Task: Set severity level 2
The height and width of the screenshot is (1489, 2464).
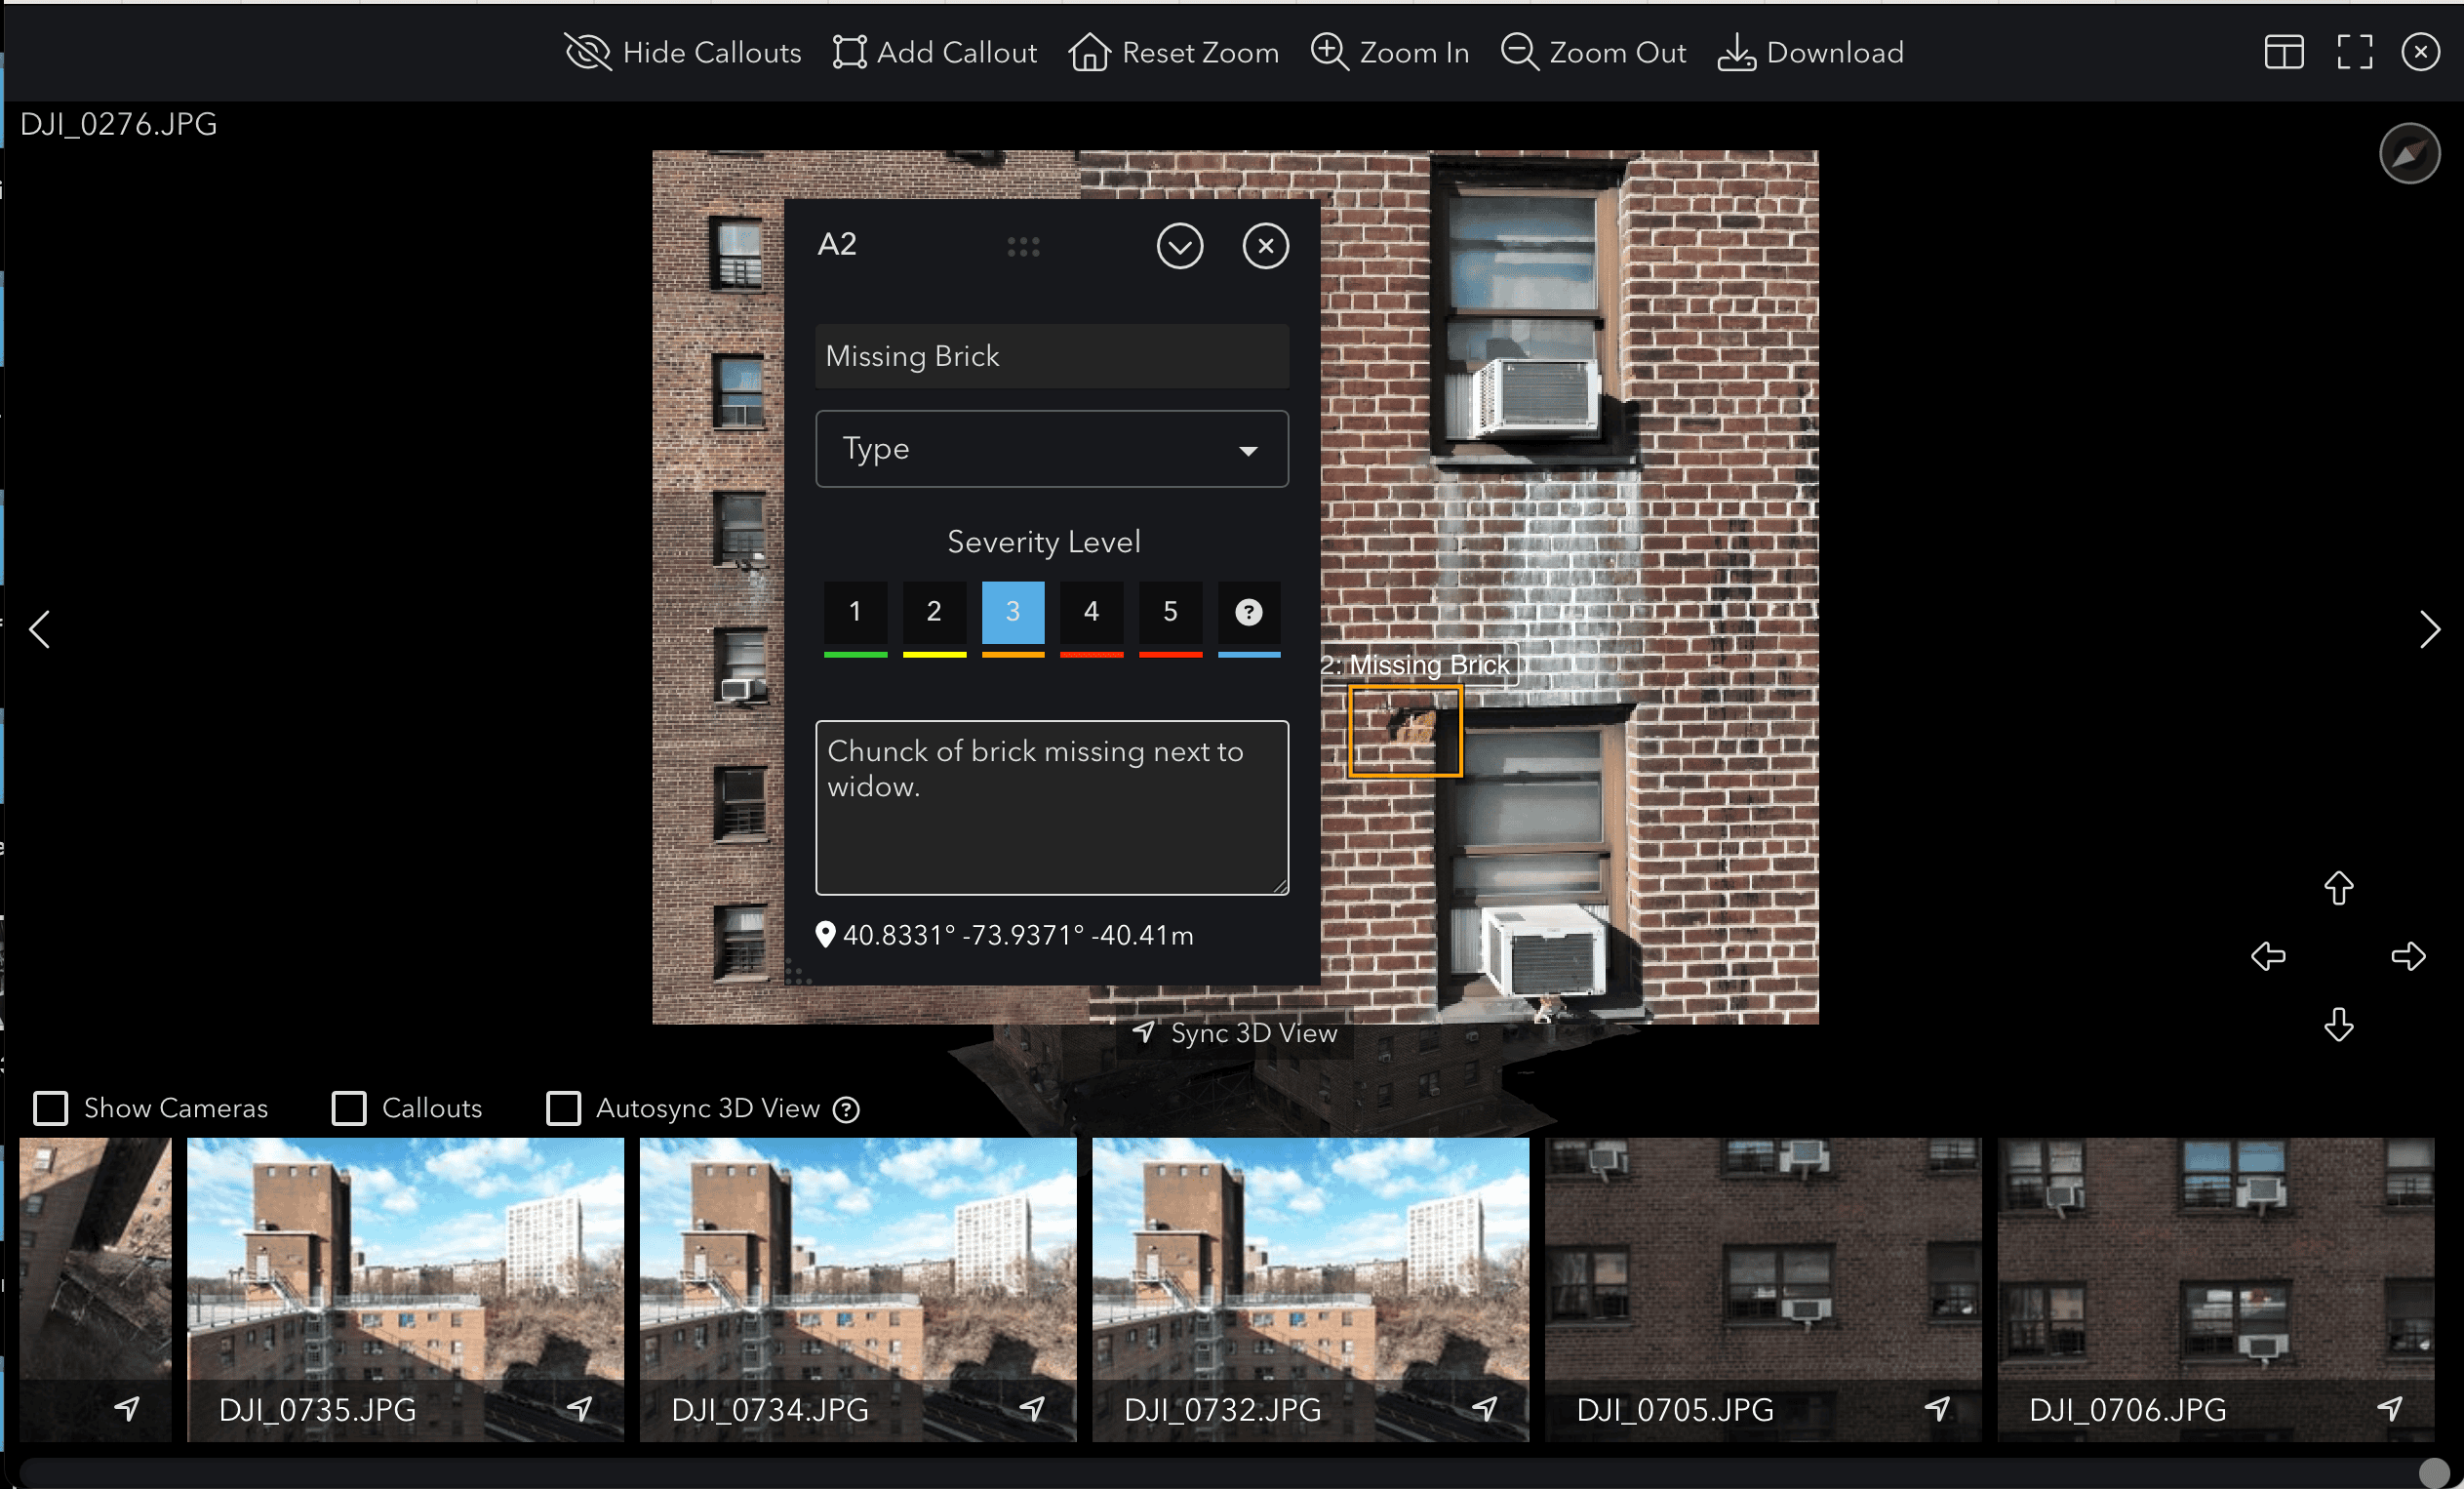Action: pyautogui.click(x=934, y=612)
